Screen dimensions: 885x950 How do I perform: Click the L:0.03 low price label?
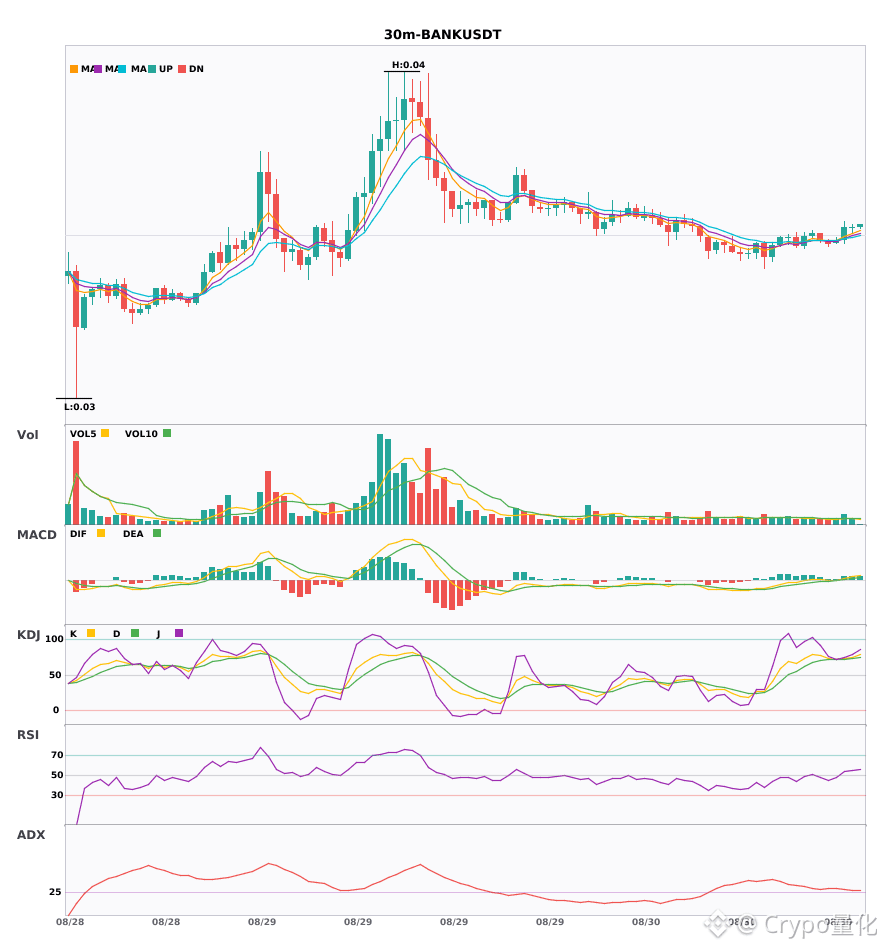(79, 407)
